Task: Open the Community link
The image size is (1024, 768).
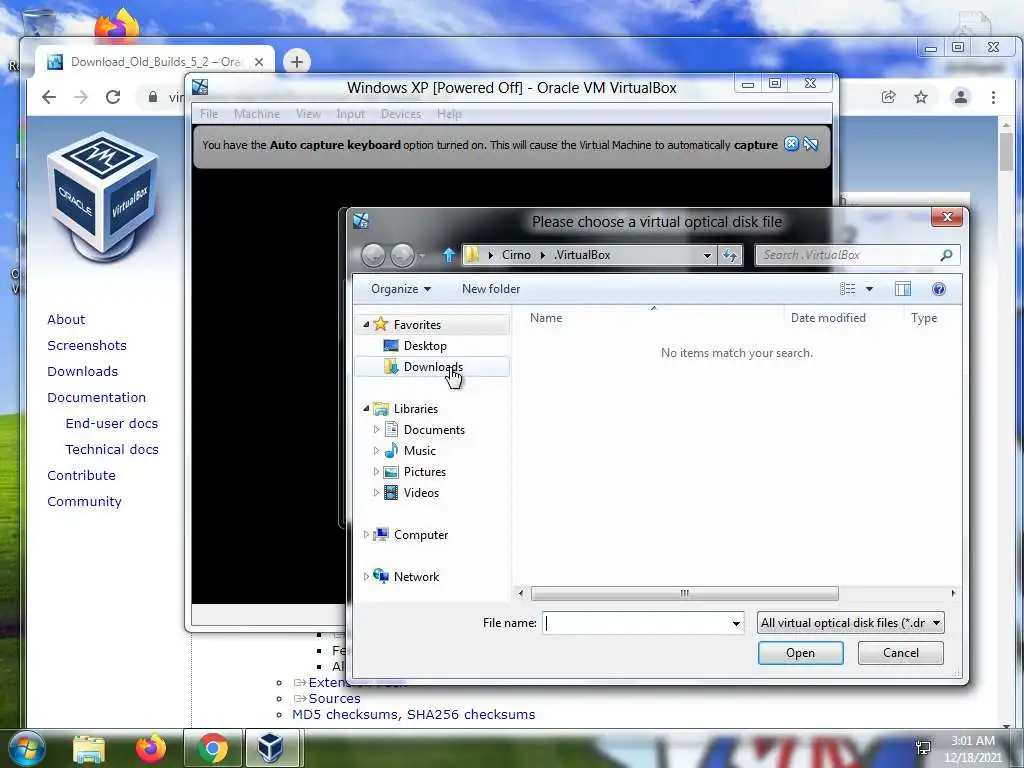Action: click(x=84, y=502)
